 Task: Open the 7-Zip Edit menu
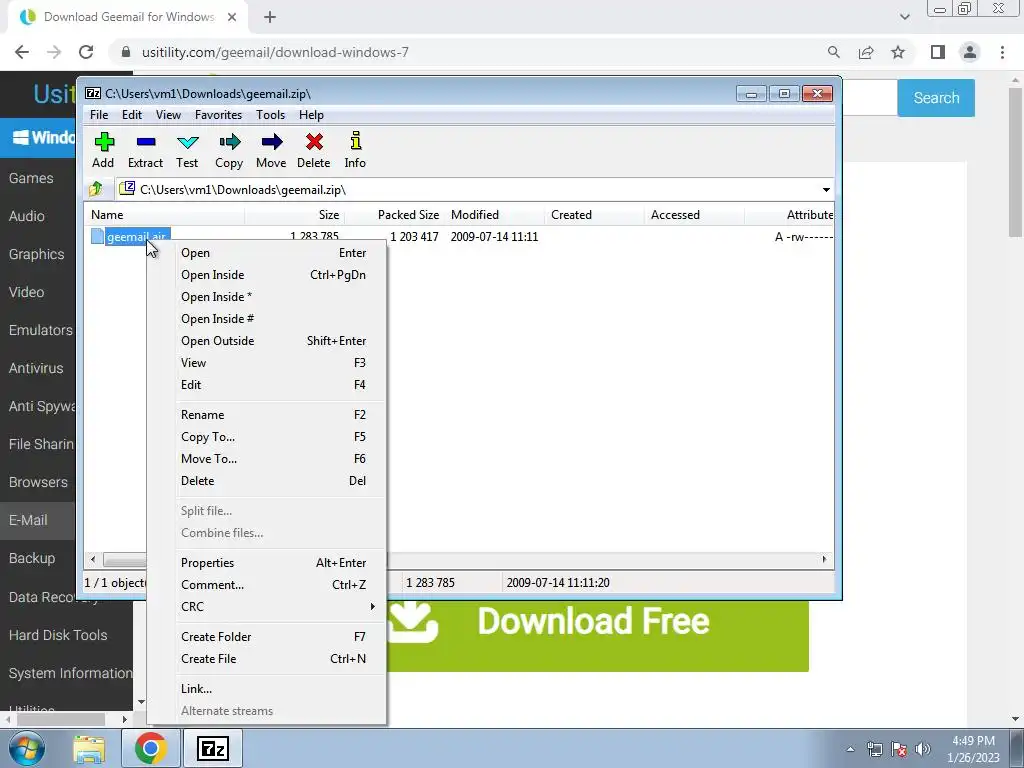(132, 115)
